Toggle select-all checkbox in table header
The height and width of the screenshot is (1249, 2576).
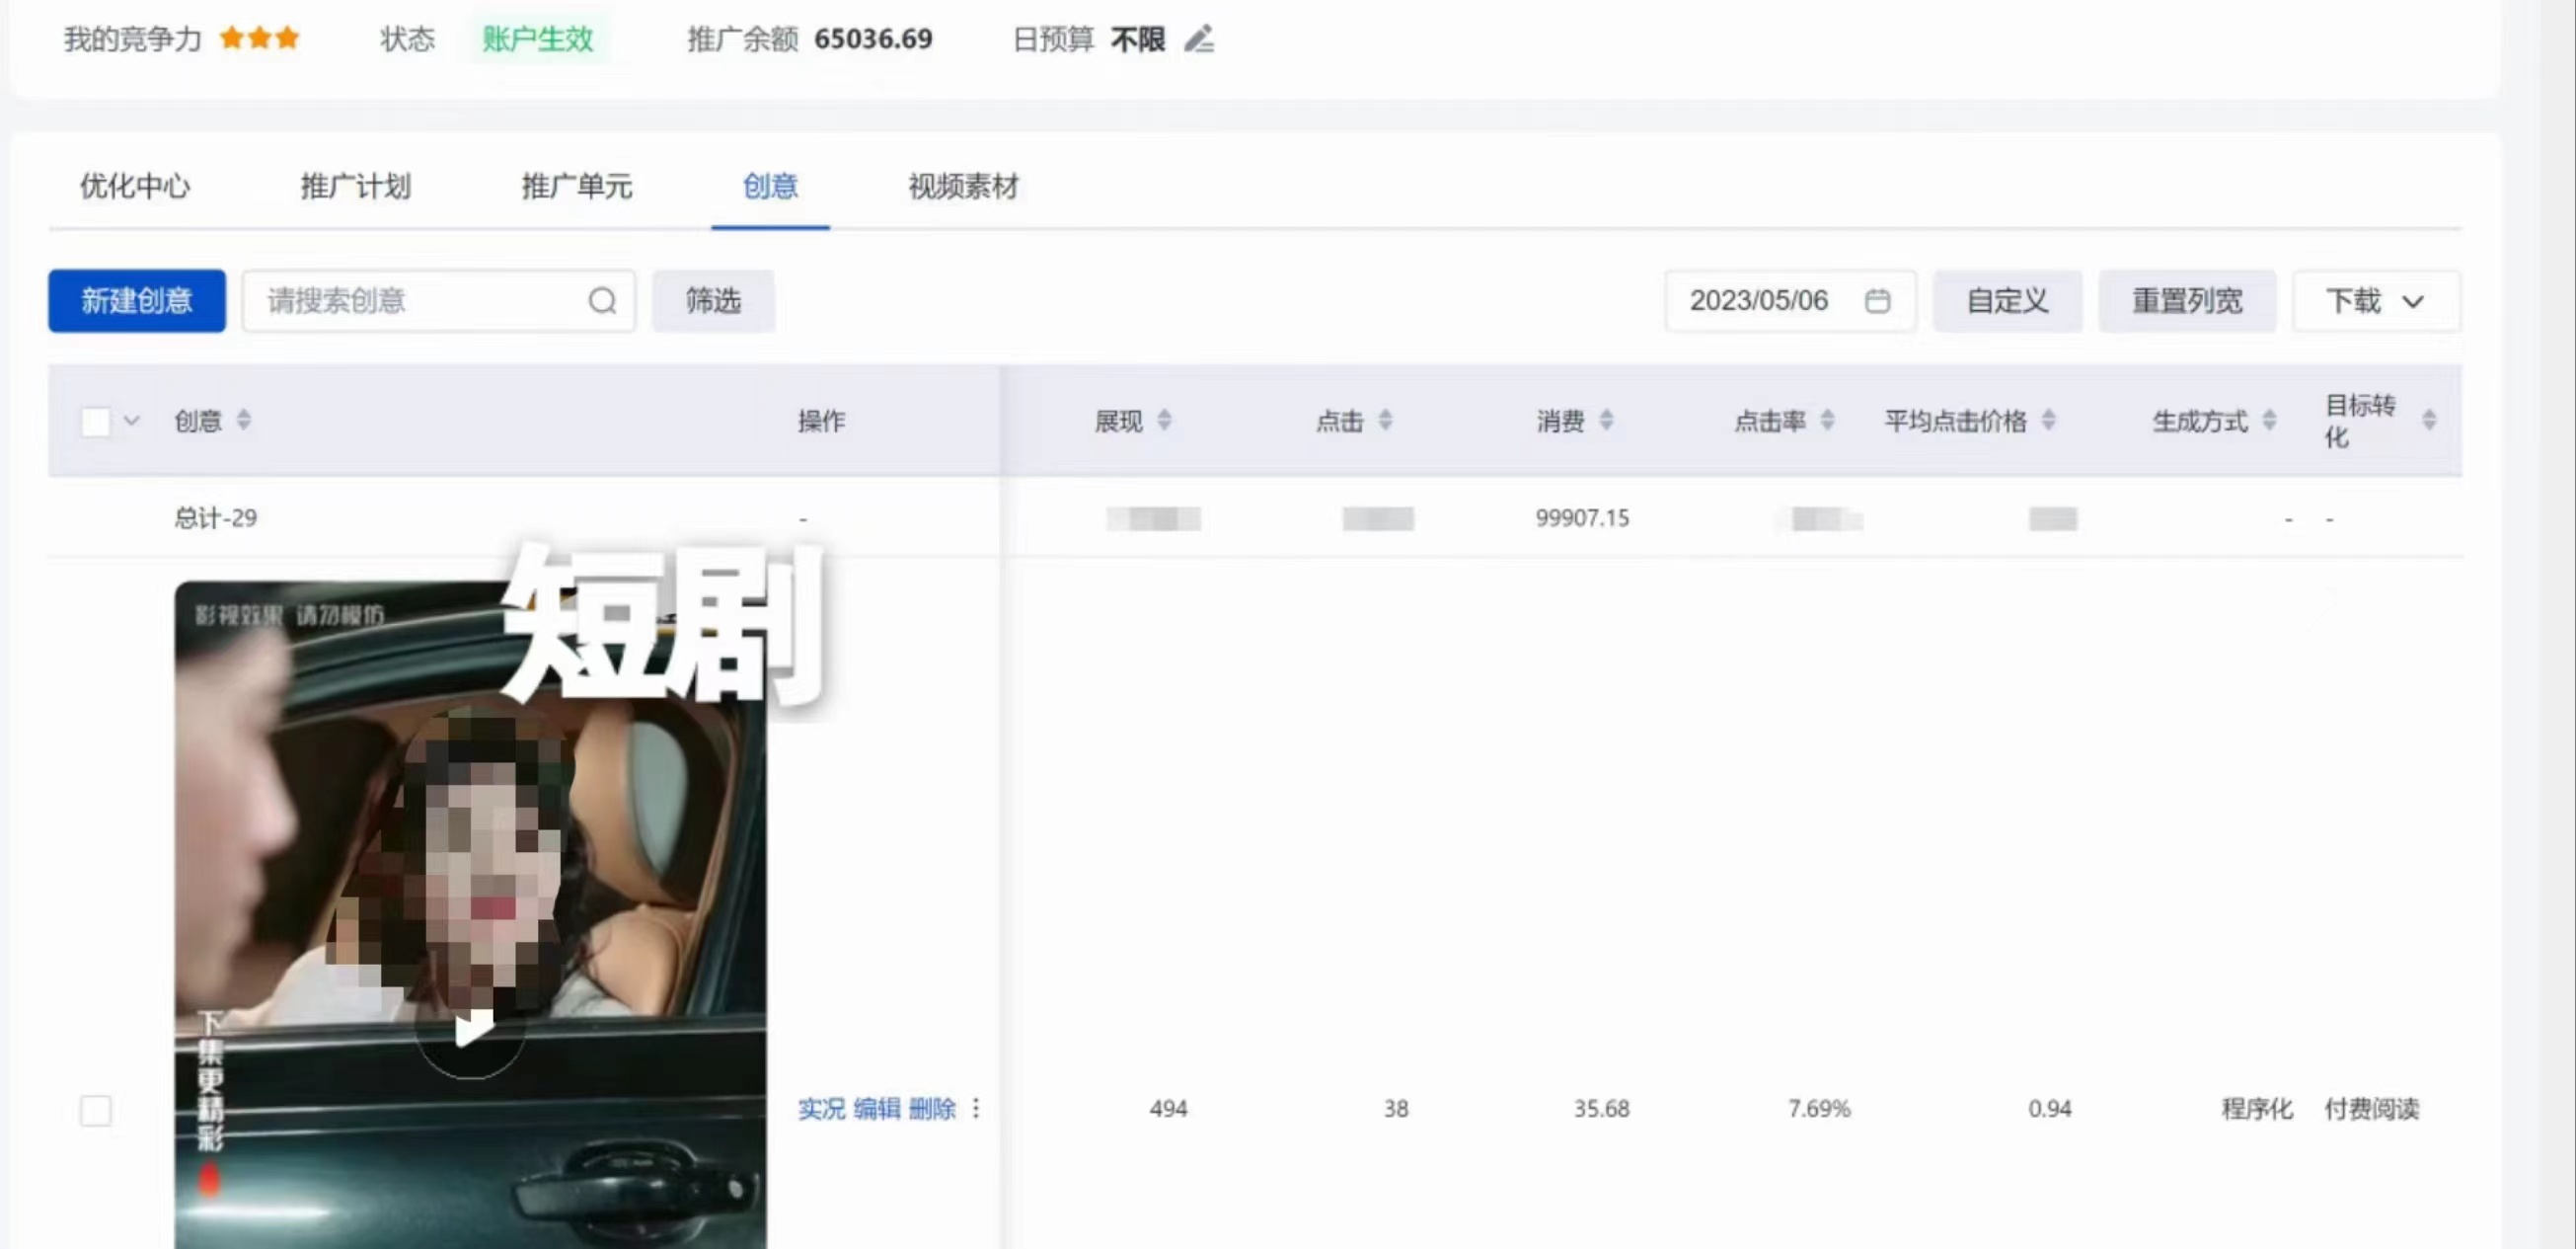tap(96, 421)
